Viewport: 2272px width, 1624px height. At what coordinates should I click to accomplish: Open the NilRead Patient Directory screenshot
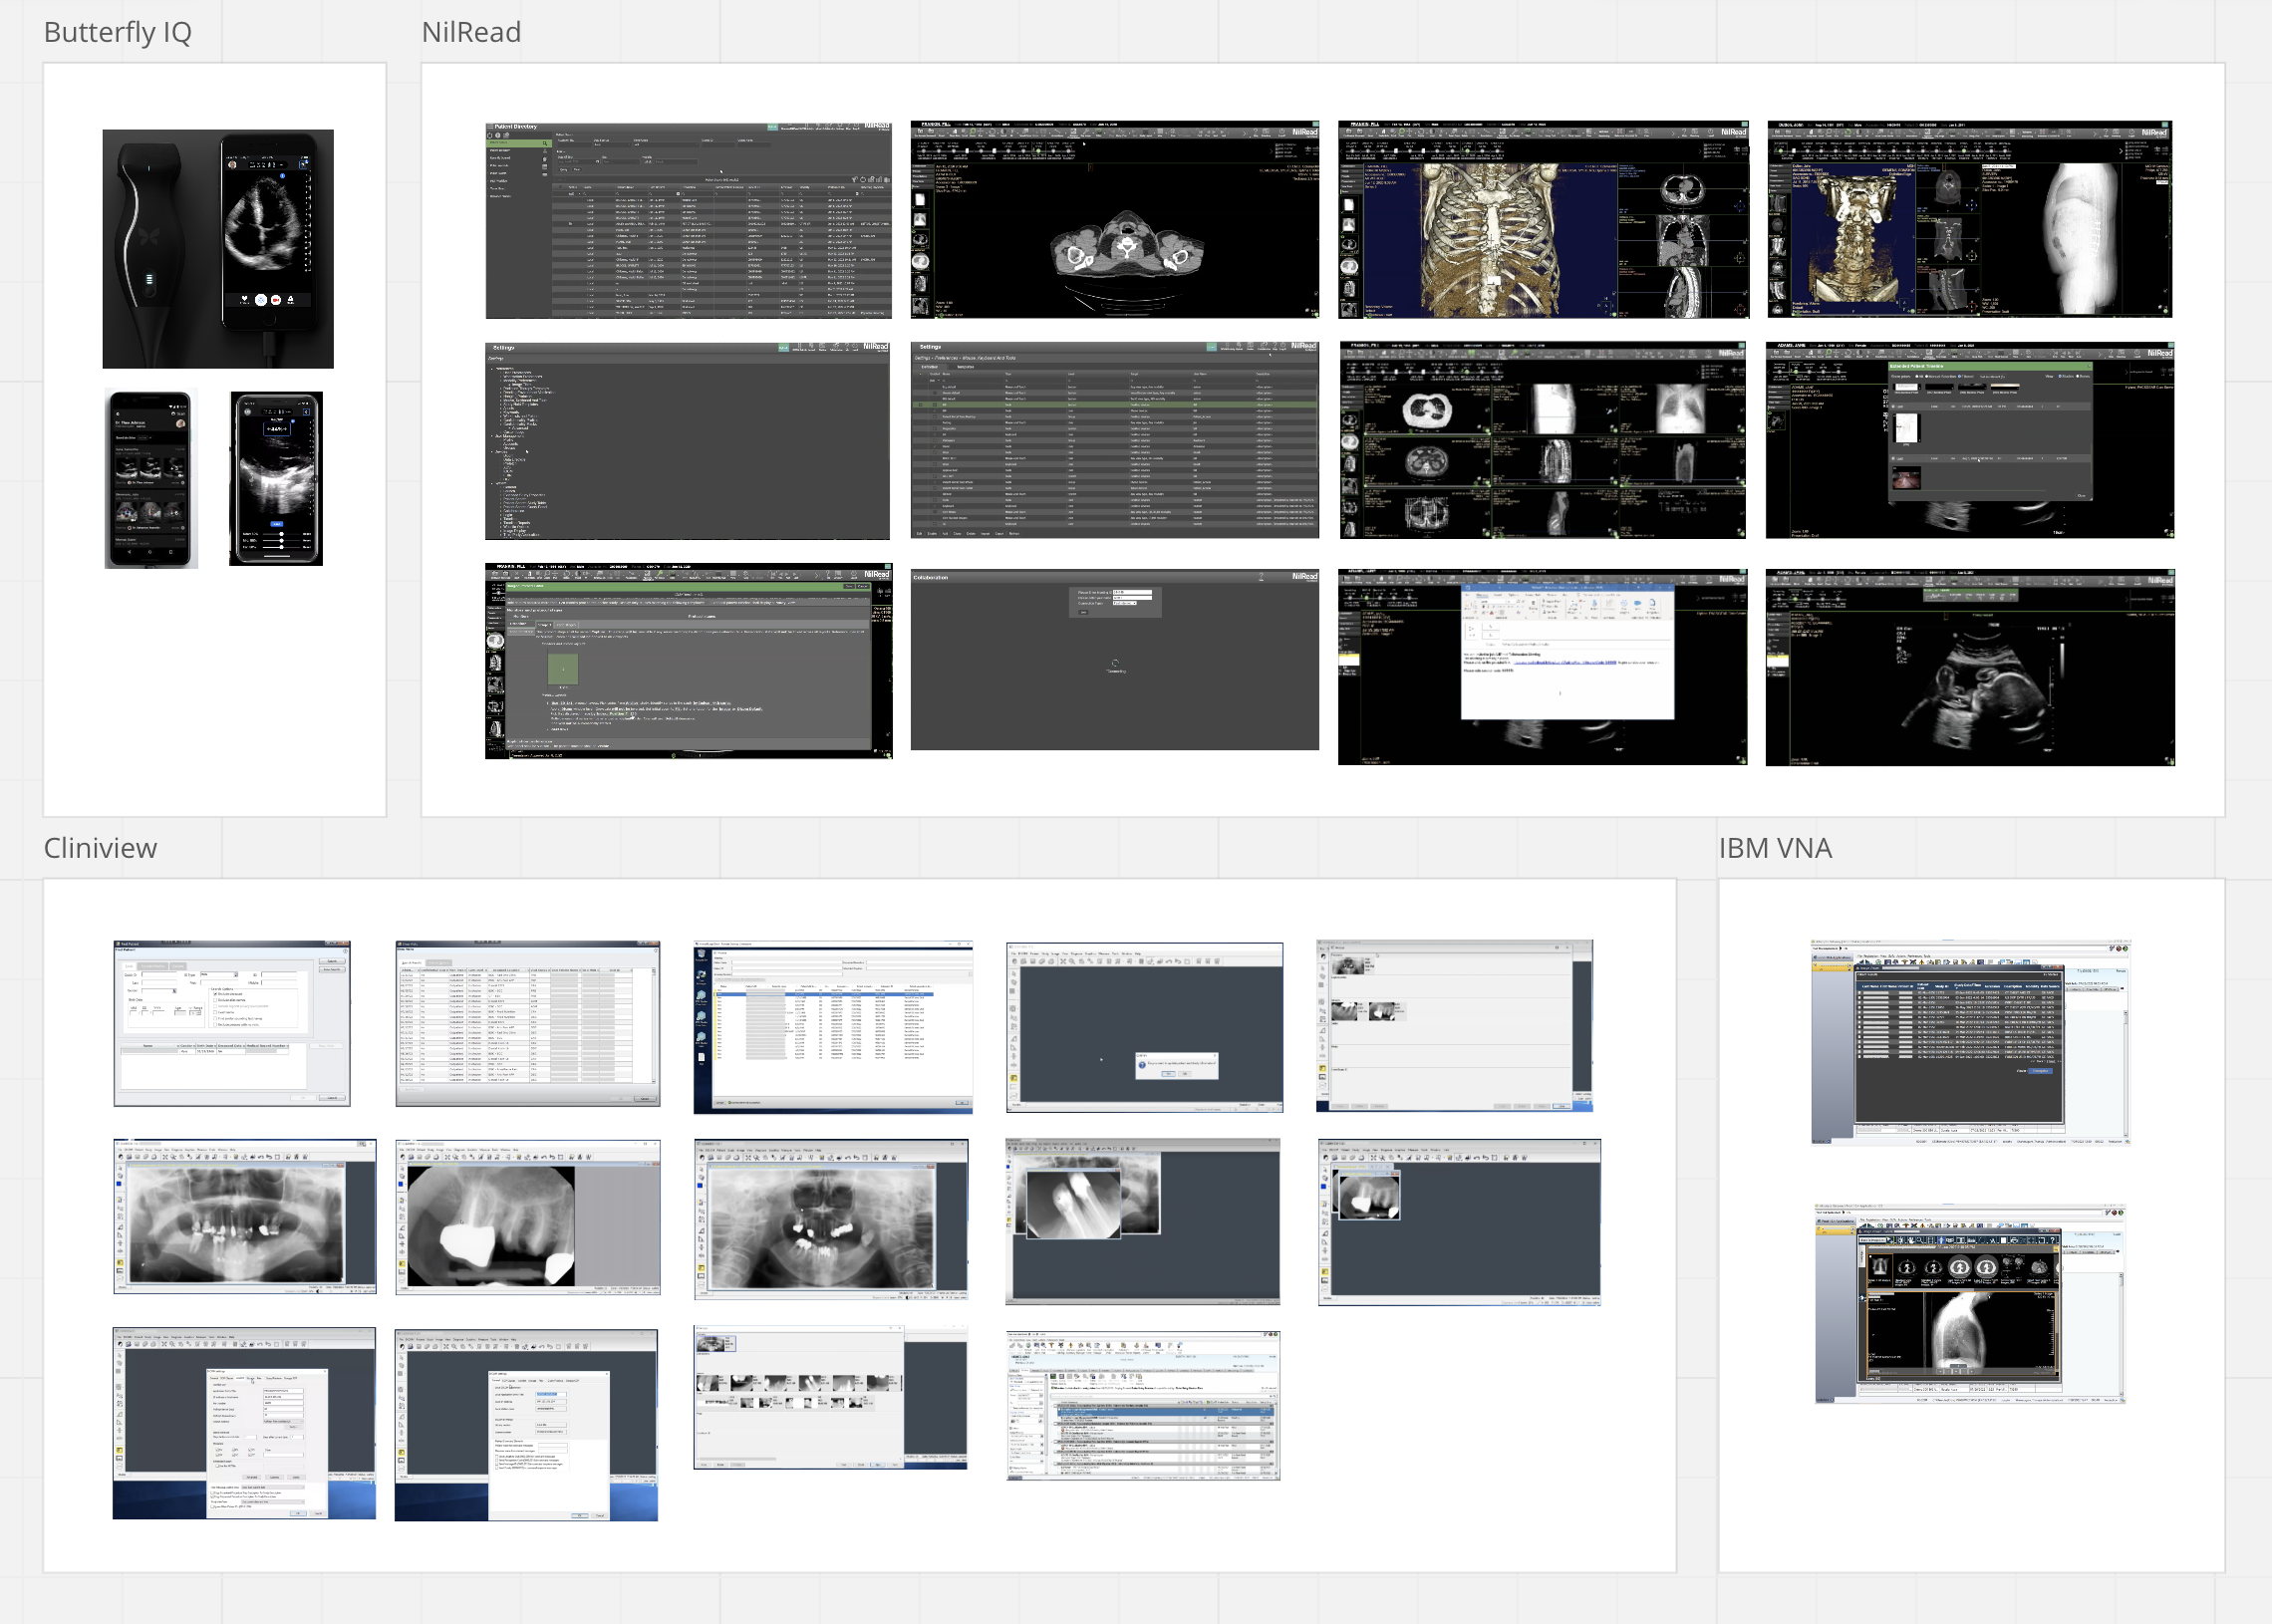(688, 221)
